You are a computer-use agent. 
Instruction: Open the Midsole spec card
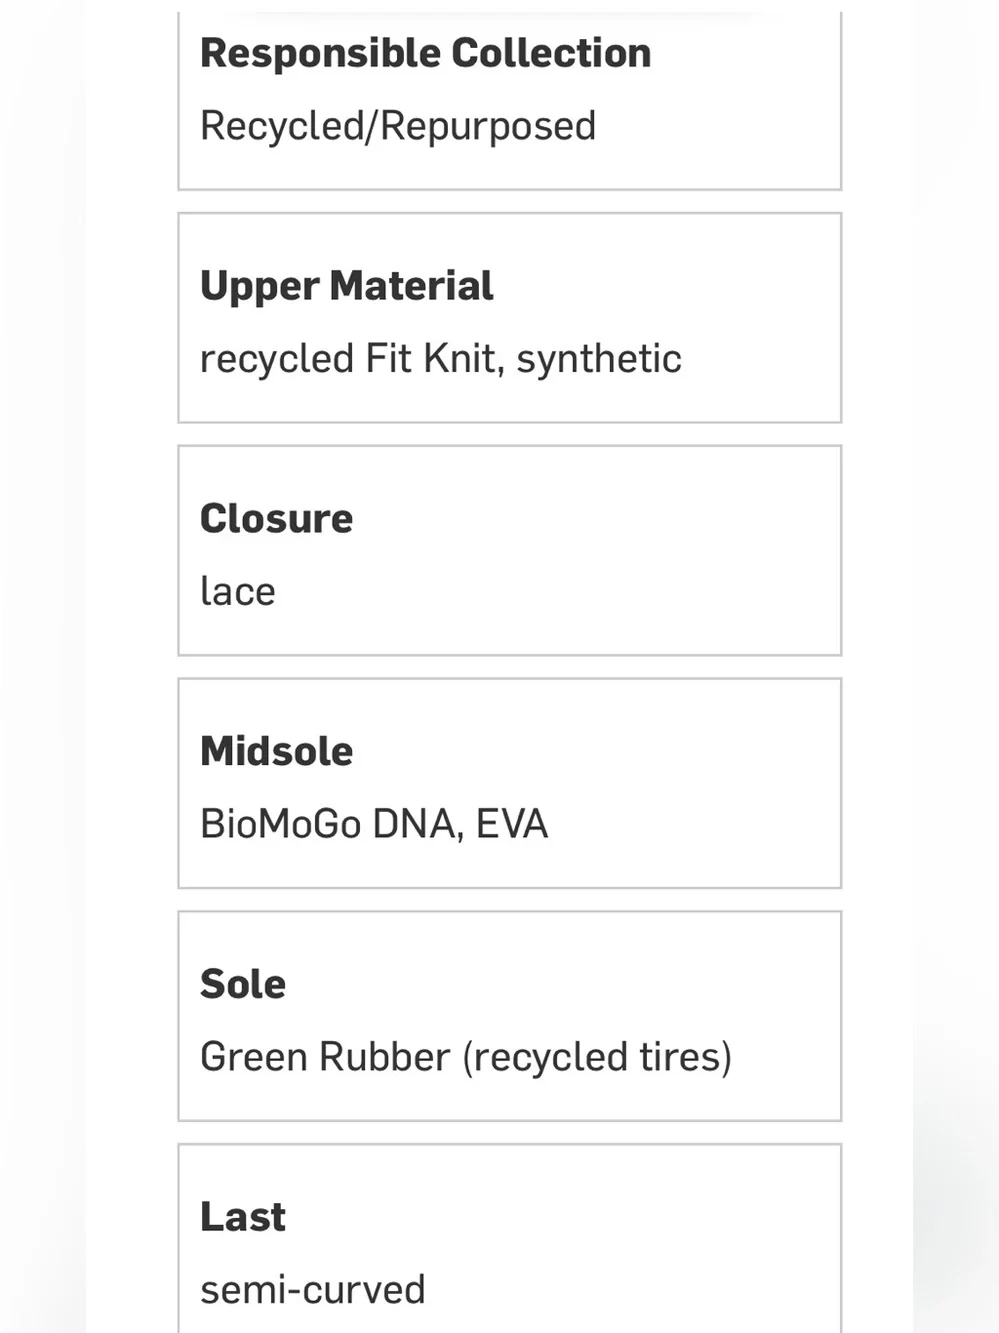tap(510, 783)
